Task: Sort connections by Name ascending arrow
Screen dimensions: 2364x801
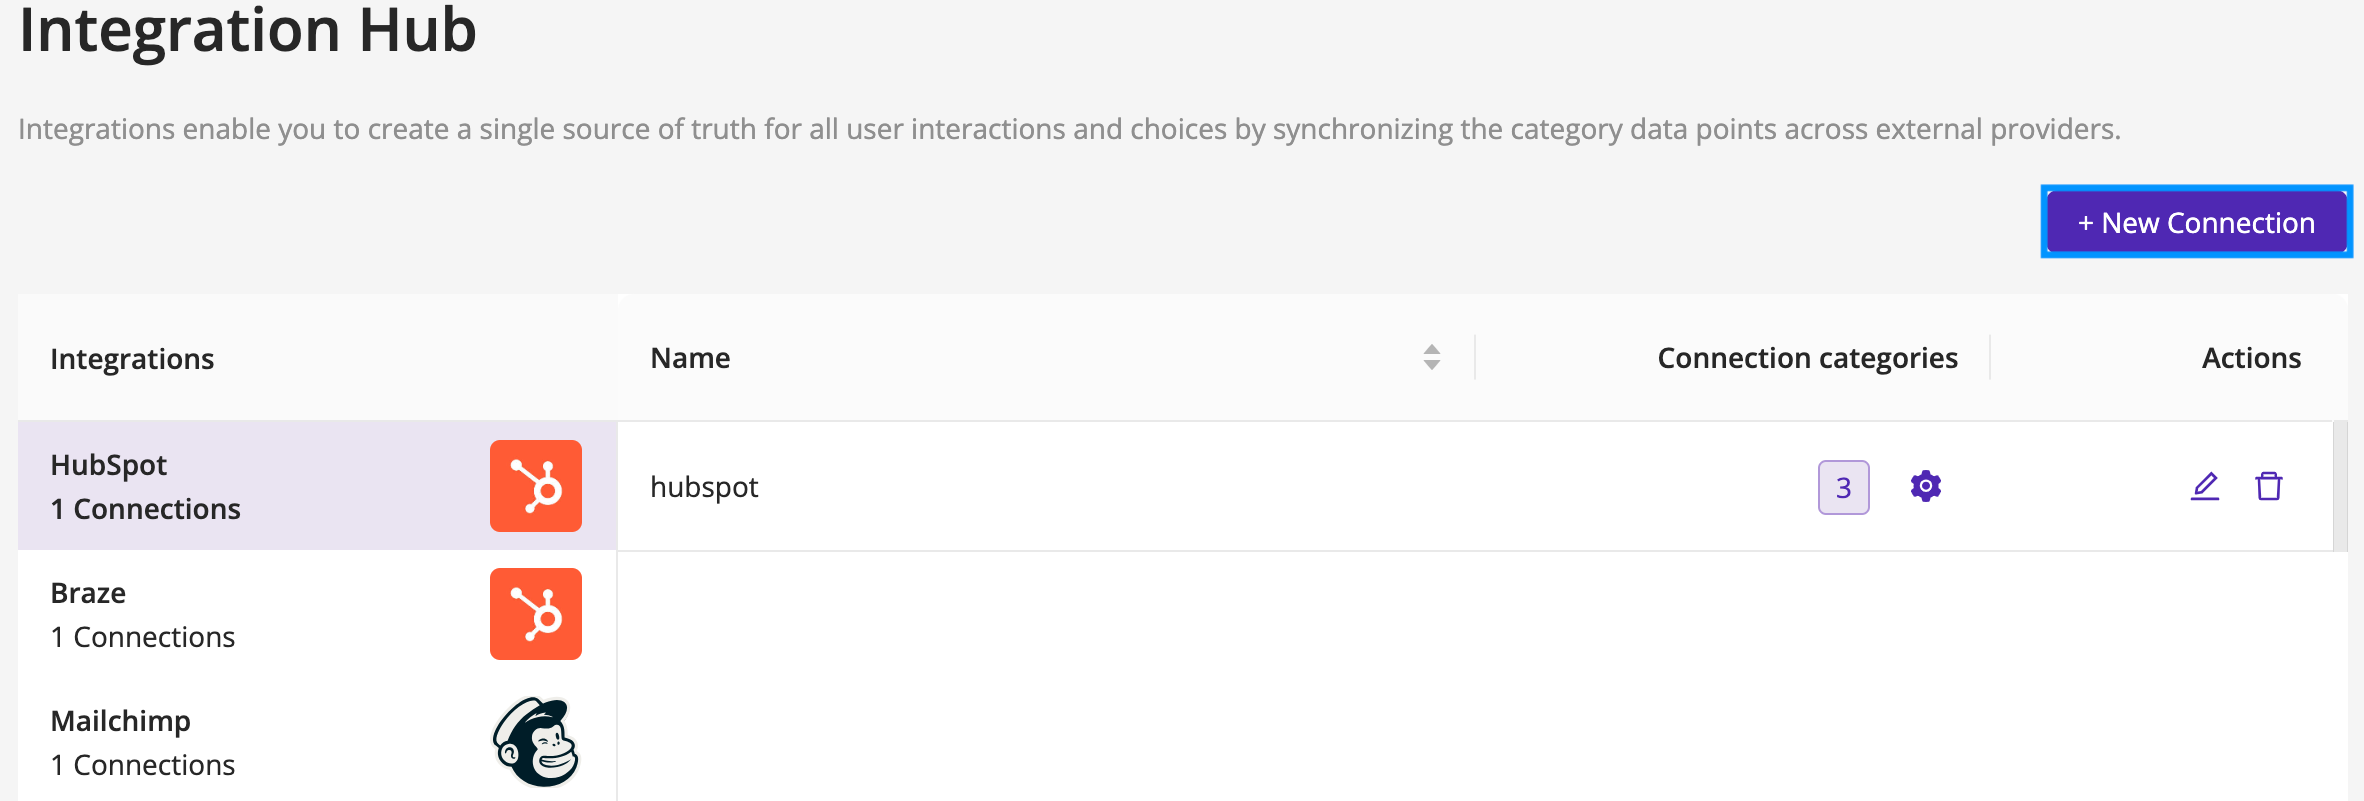Action: (1432, 349)
